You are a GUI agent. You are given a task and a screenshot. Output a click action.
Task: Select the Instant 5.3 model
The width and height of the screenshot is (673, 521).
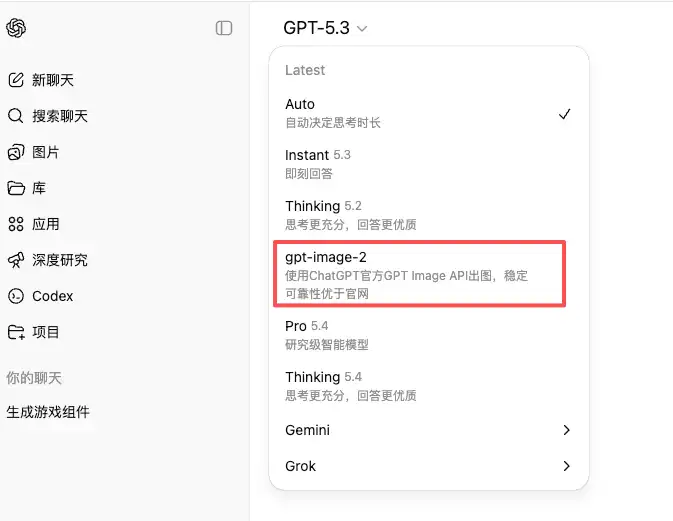coord(428,164)
